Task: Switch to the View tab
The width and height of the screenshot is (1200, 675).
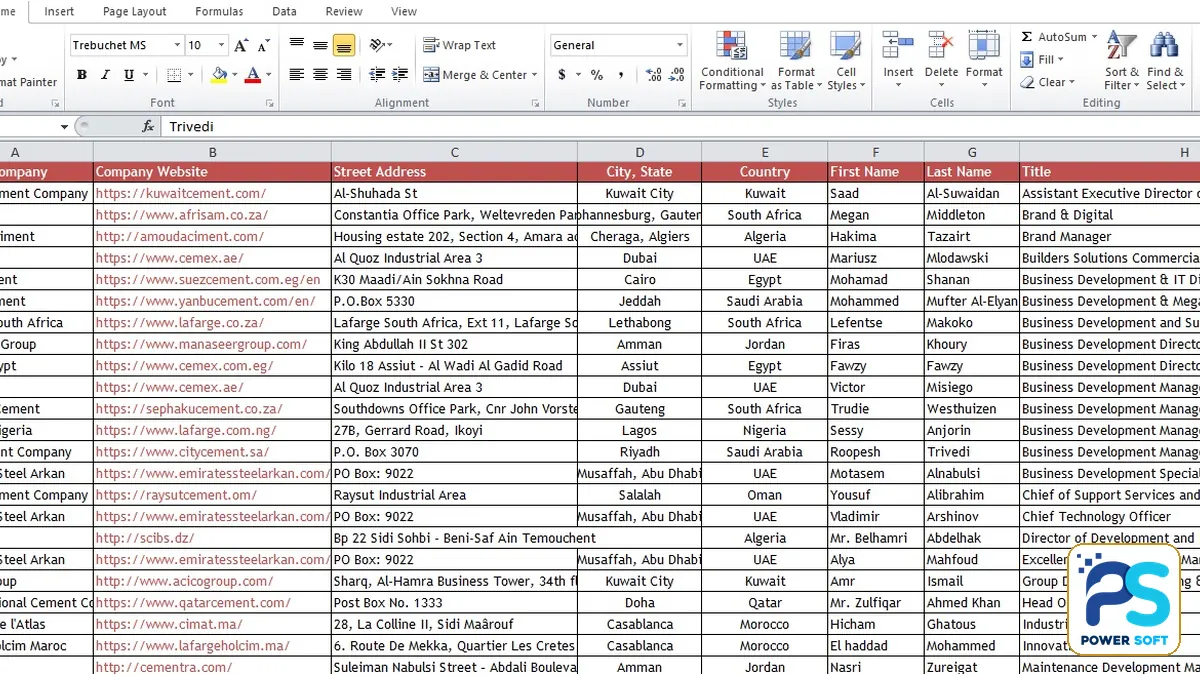Action: pyautogui.click(x=404, y=12)
